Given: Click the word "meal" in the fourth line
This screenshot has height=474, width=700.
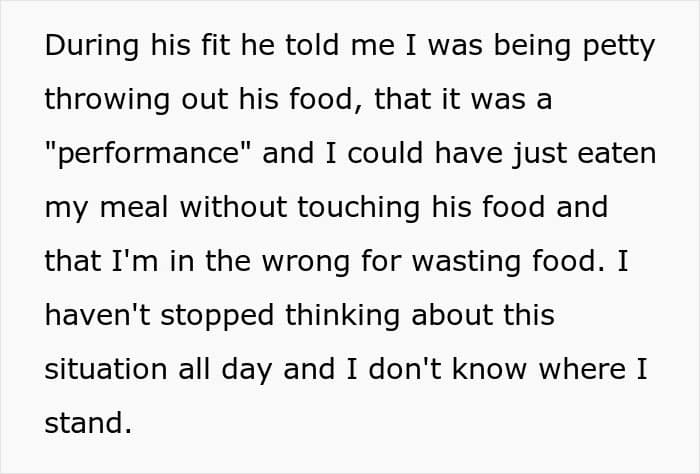Looking at the screenshot, I should (134, 208).
